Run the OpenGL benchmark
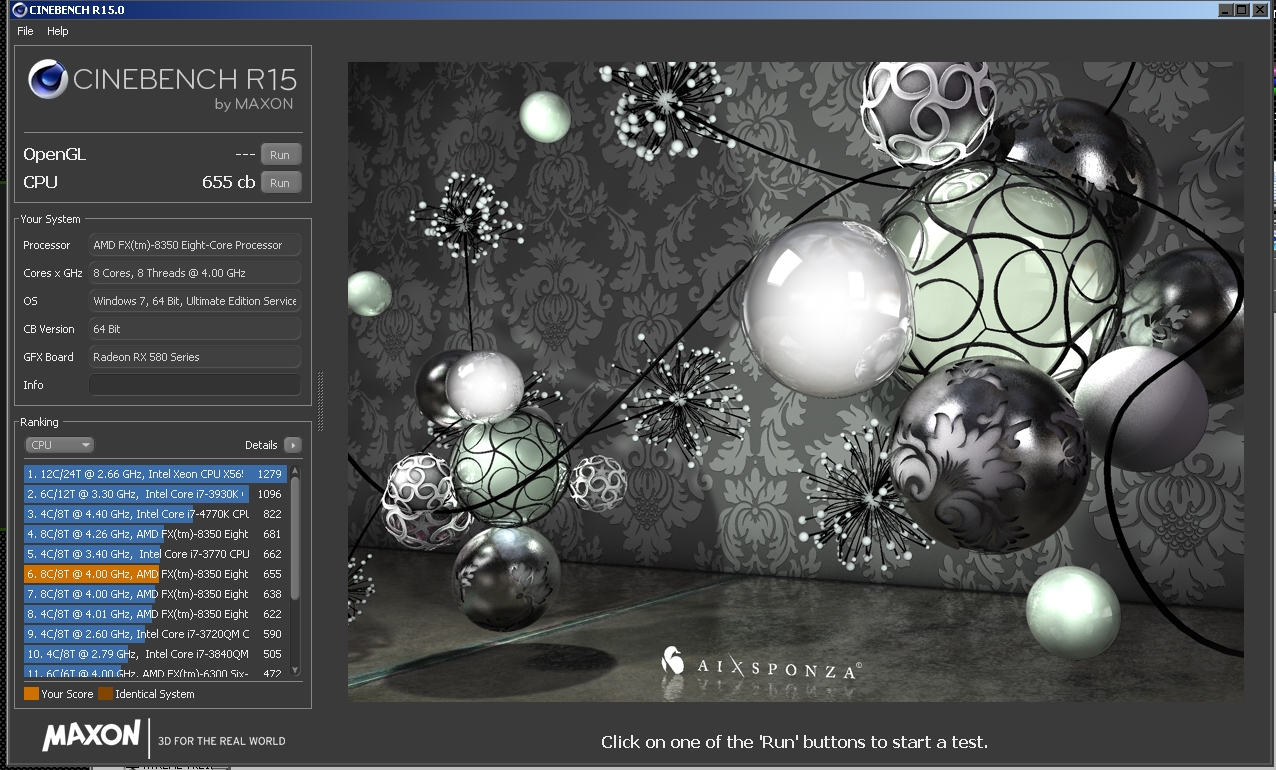Screen dimensions: 1276x770 pos(281,155)
